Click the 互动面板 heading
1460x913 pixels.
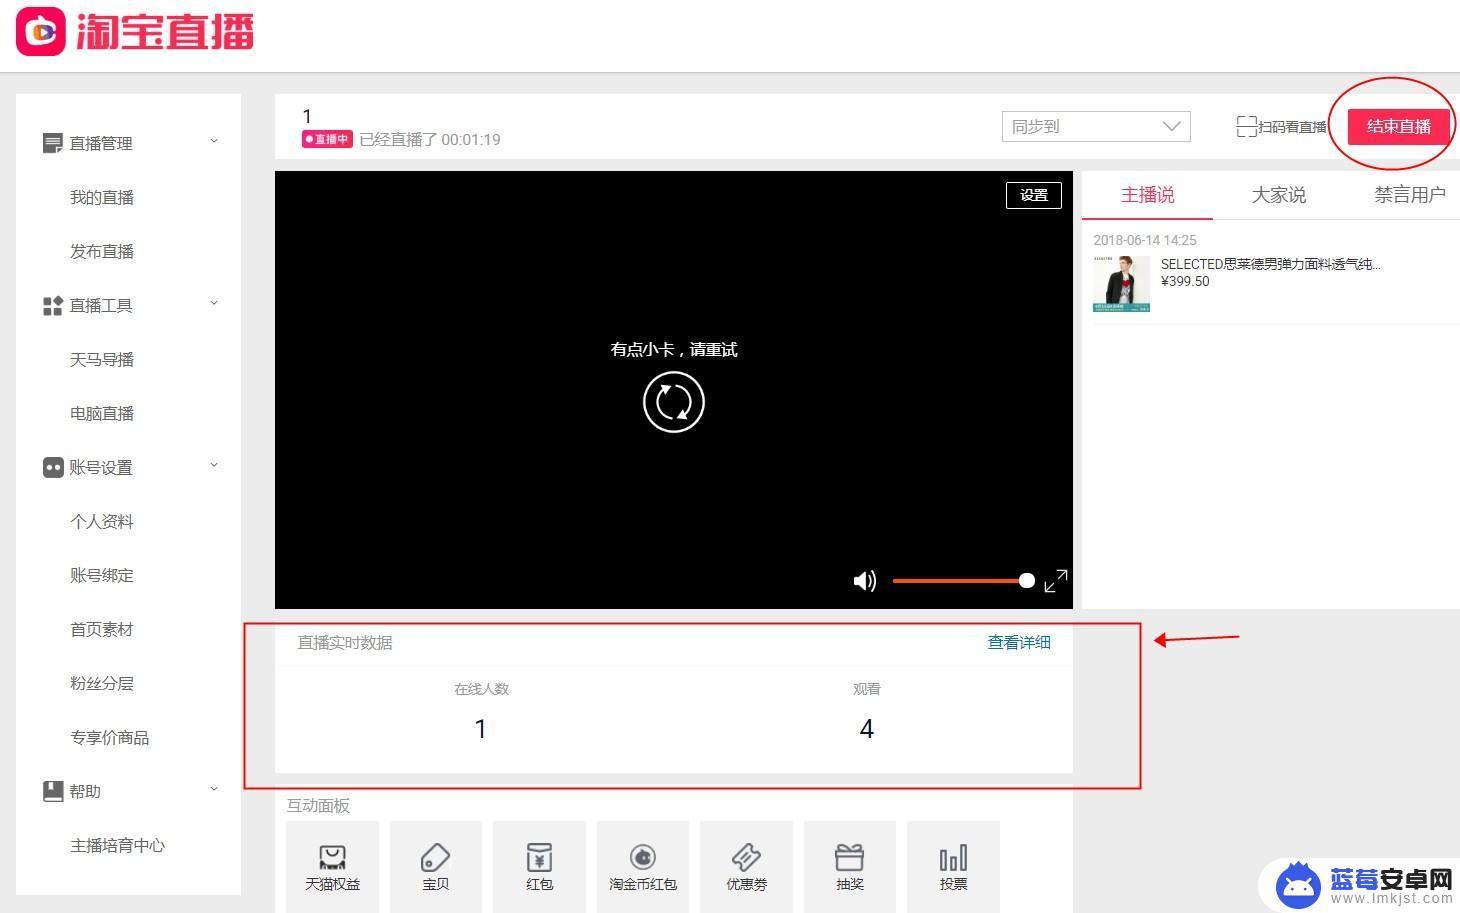pos(318,806)
